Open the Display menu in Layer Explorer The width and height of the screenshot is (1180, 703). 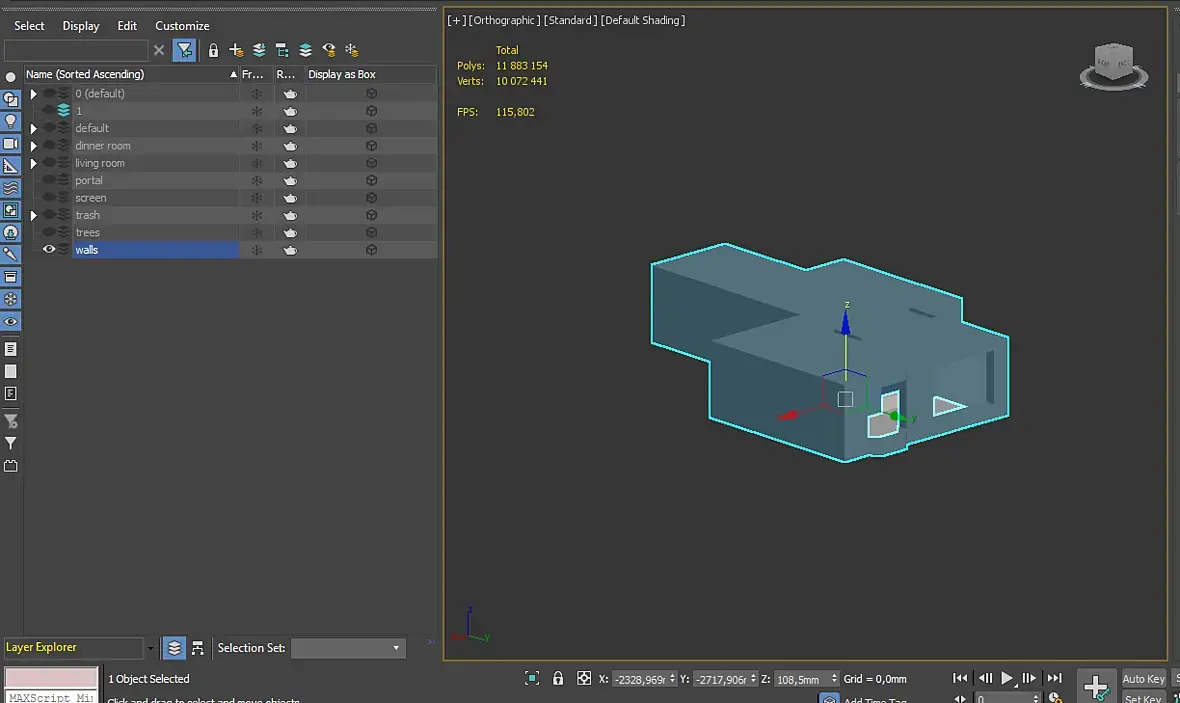tap(81, 26)
